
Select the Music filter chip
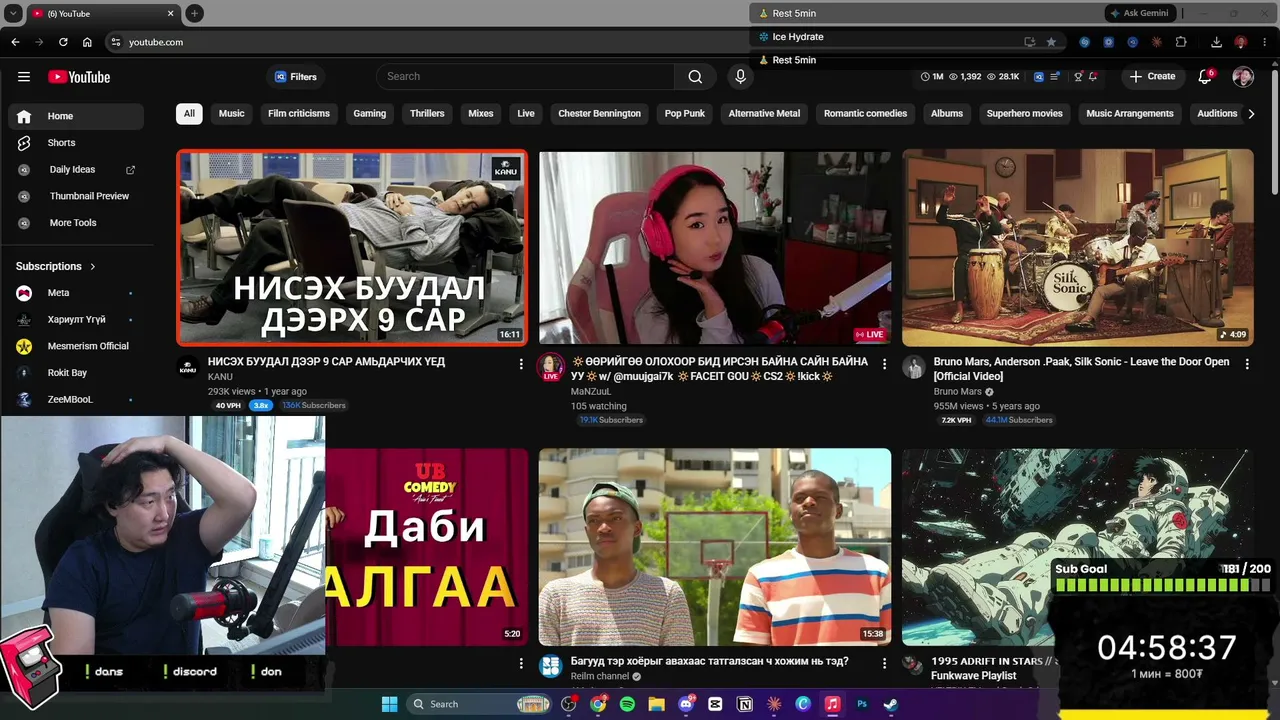(232, 114)
